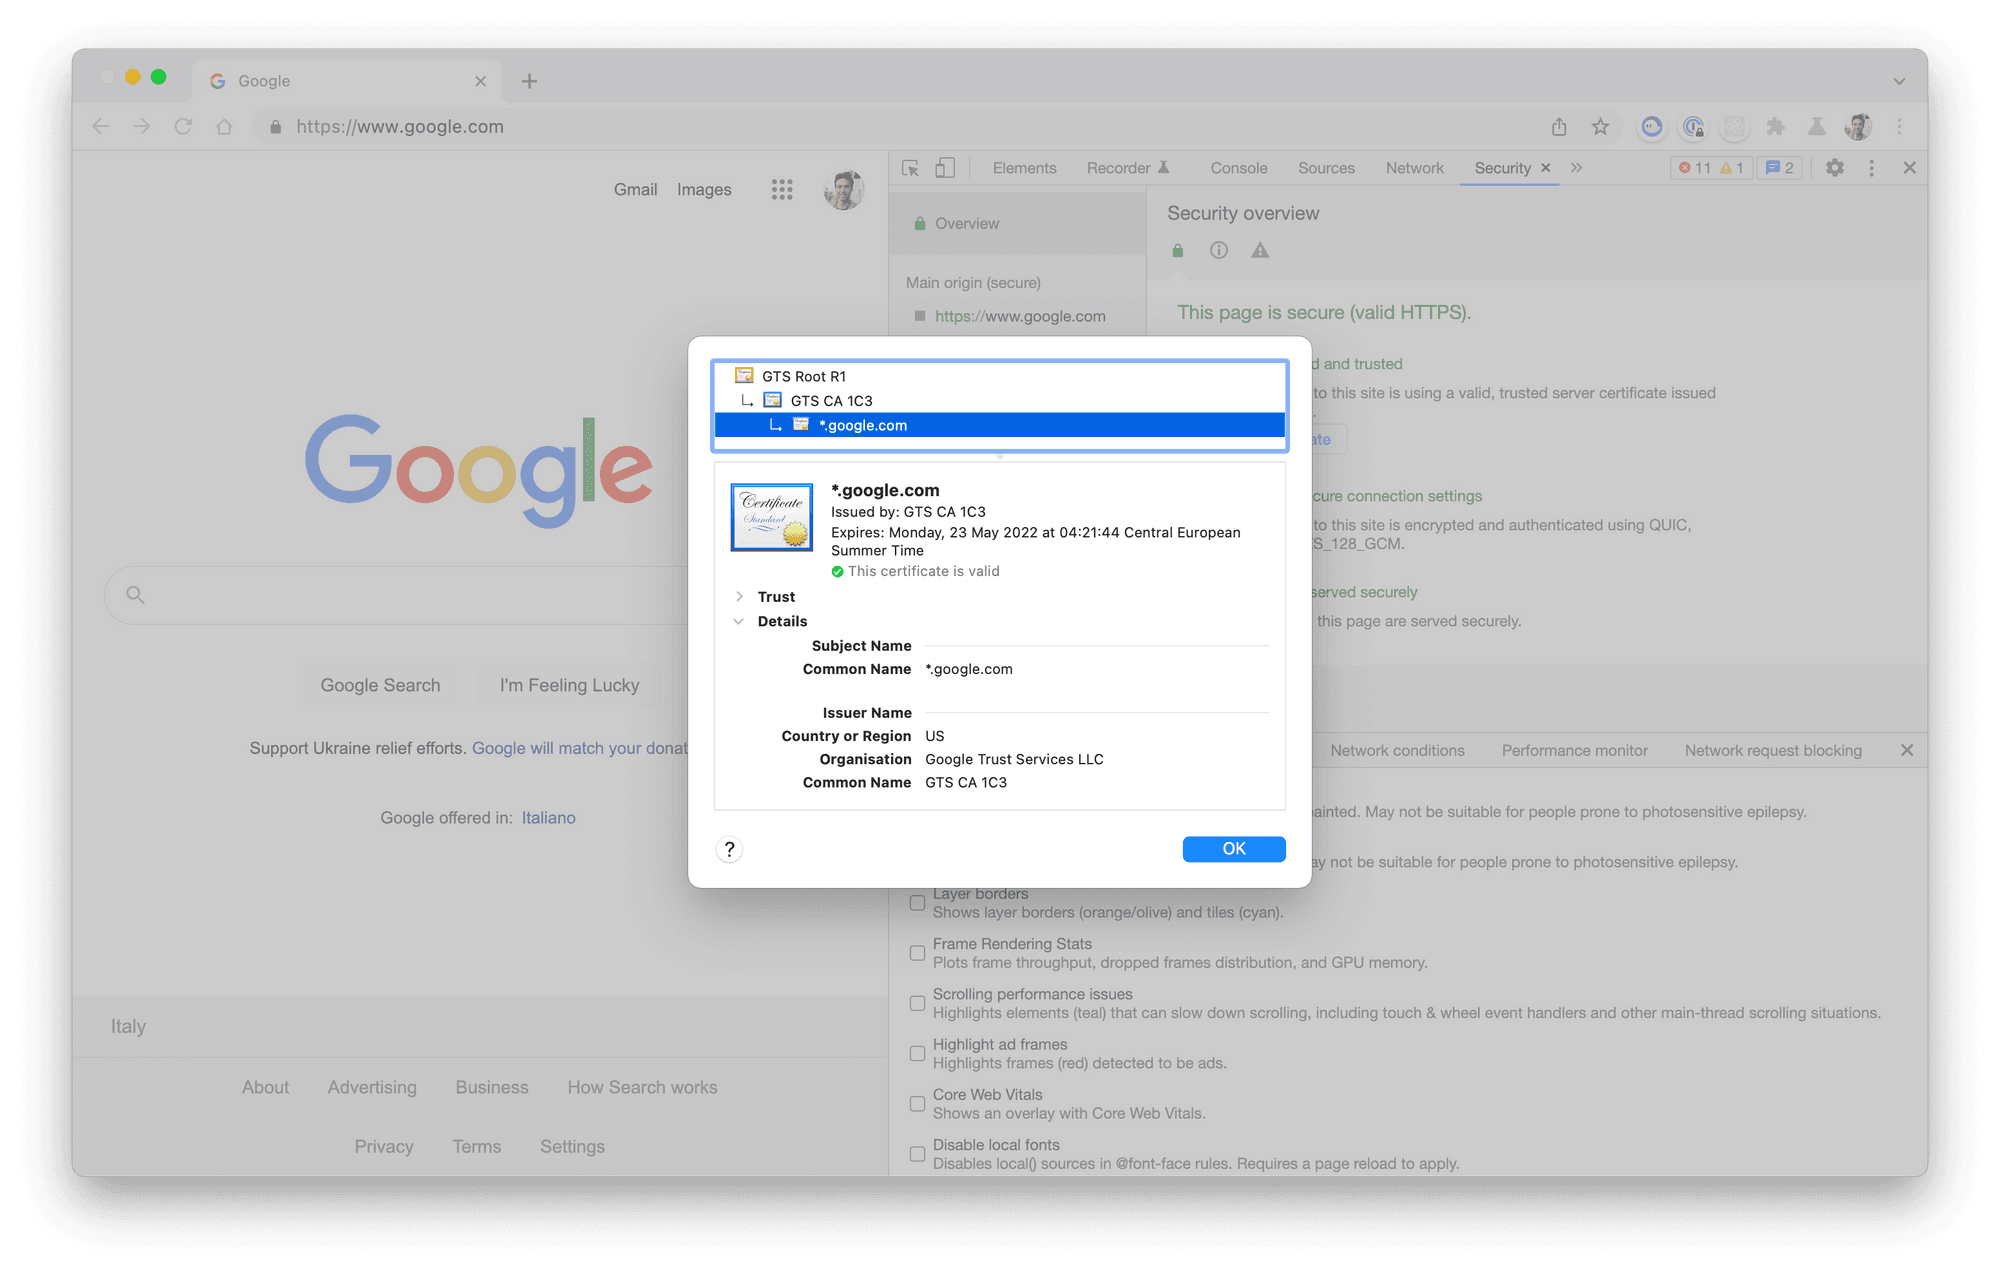Click the security warning triangle icon
The height and width of the screenshot is (1272, 2000).
click(1260, 250)
